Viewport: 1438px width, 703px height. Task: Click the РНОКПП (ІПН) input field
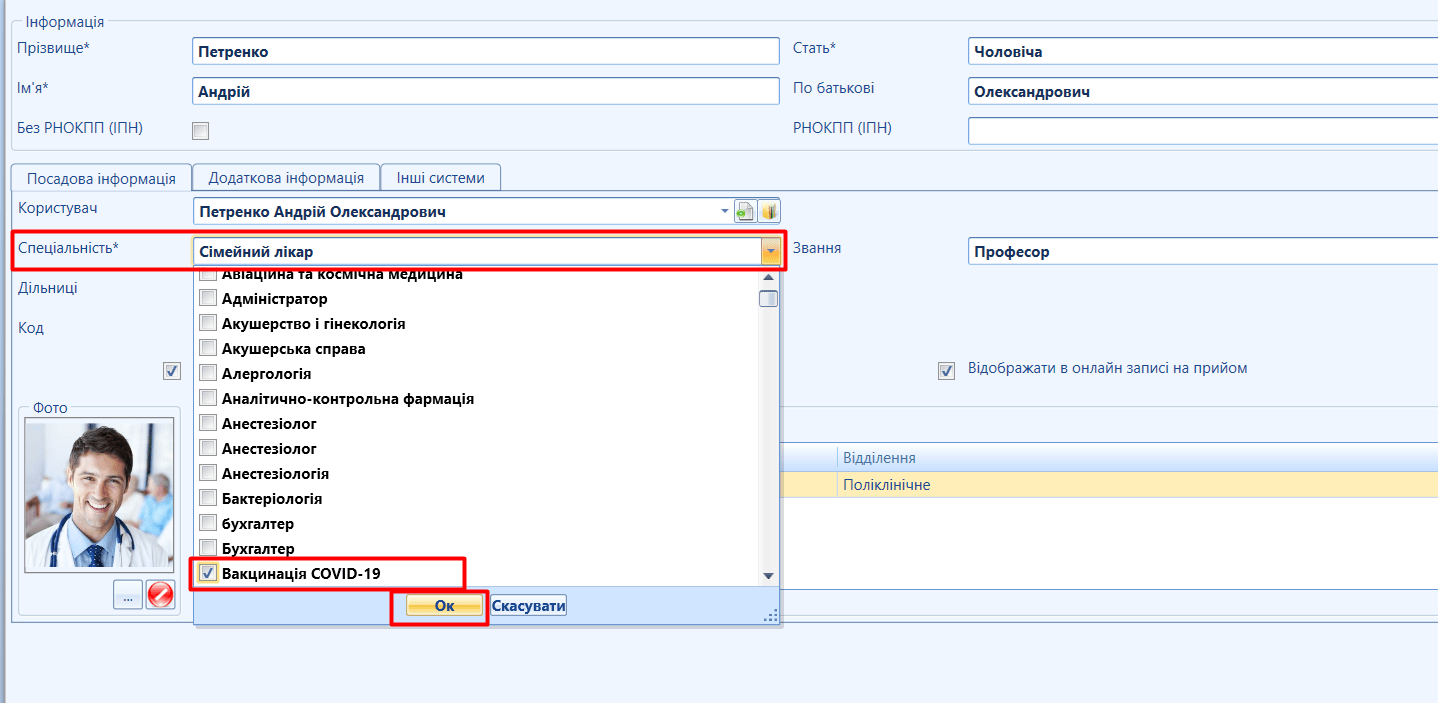[x=1200, y=131]
